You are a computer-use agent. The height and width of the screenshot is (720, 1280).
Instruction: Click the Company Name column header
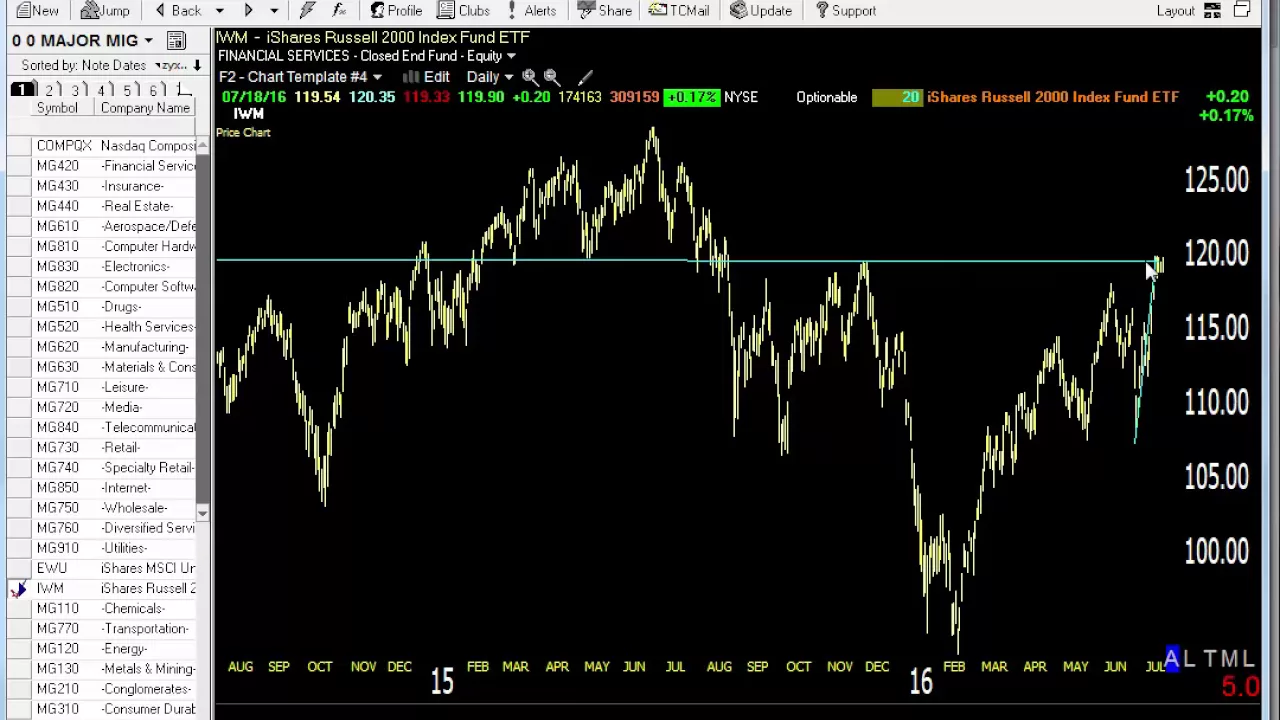[x=145, y=108]
